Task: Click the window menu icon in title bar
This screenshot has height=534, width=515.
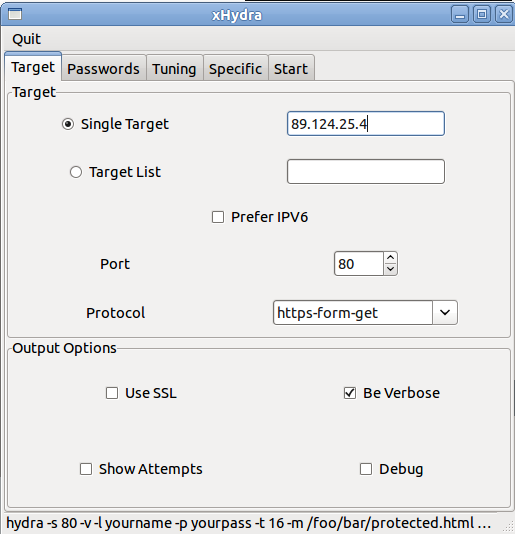Action: click(x=15, y=14)
